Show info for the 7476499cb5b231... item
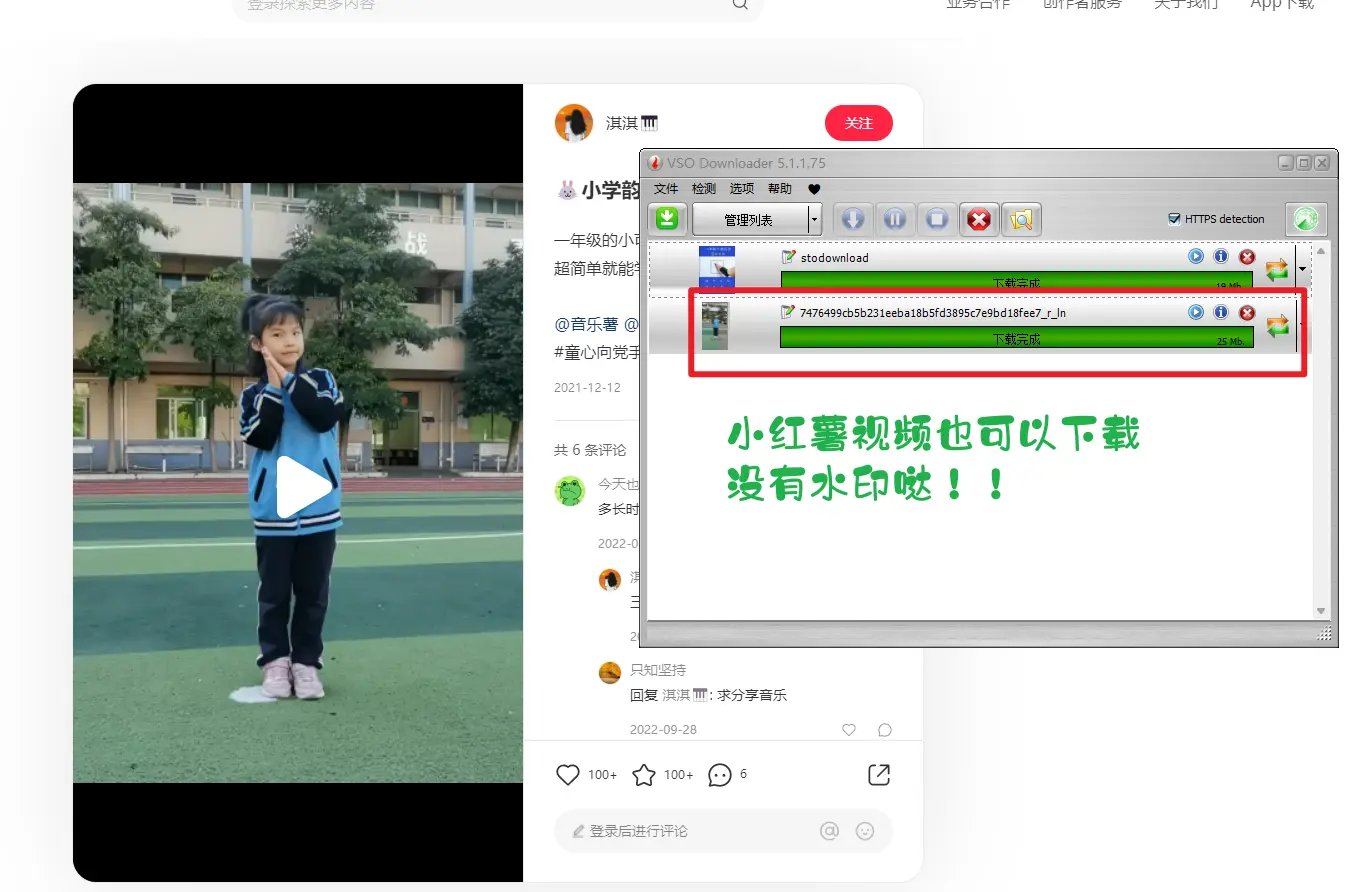 tap(1221, 313)
